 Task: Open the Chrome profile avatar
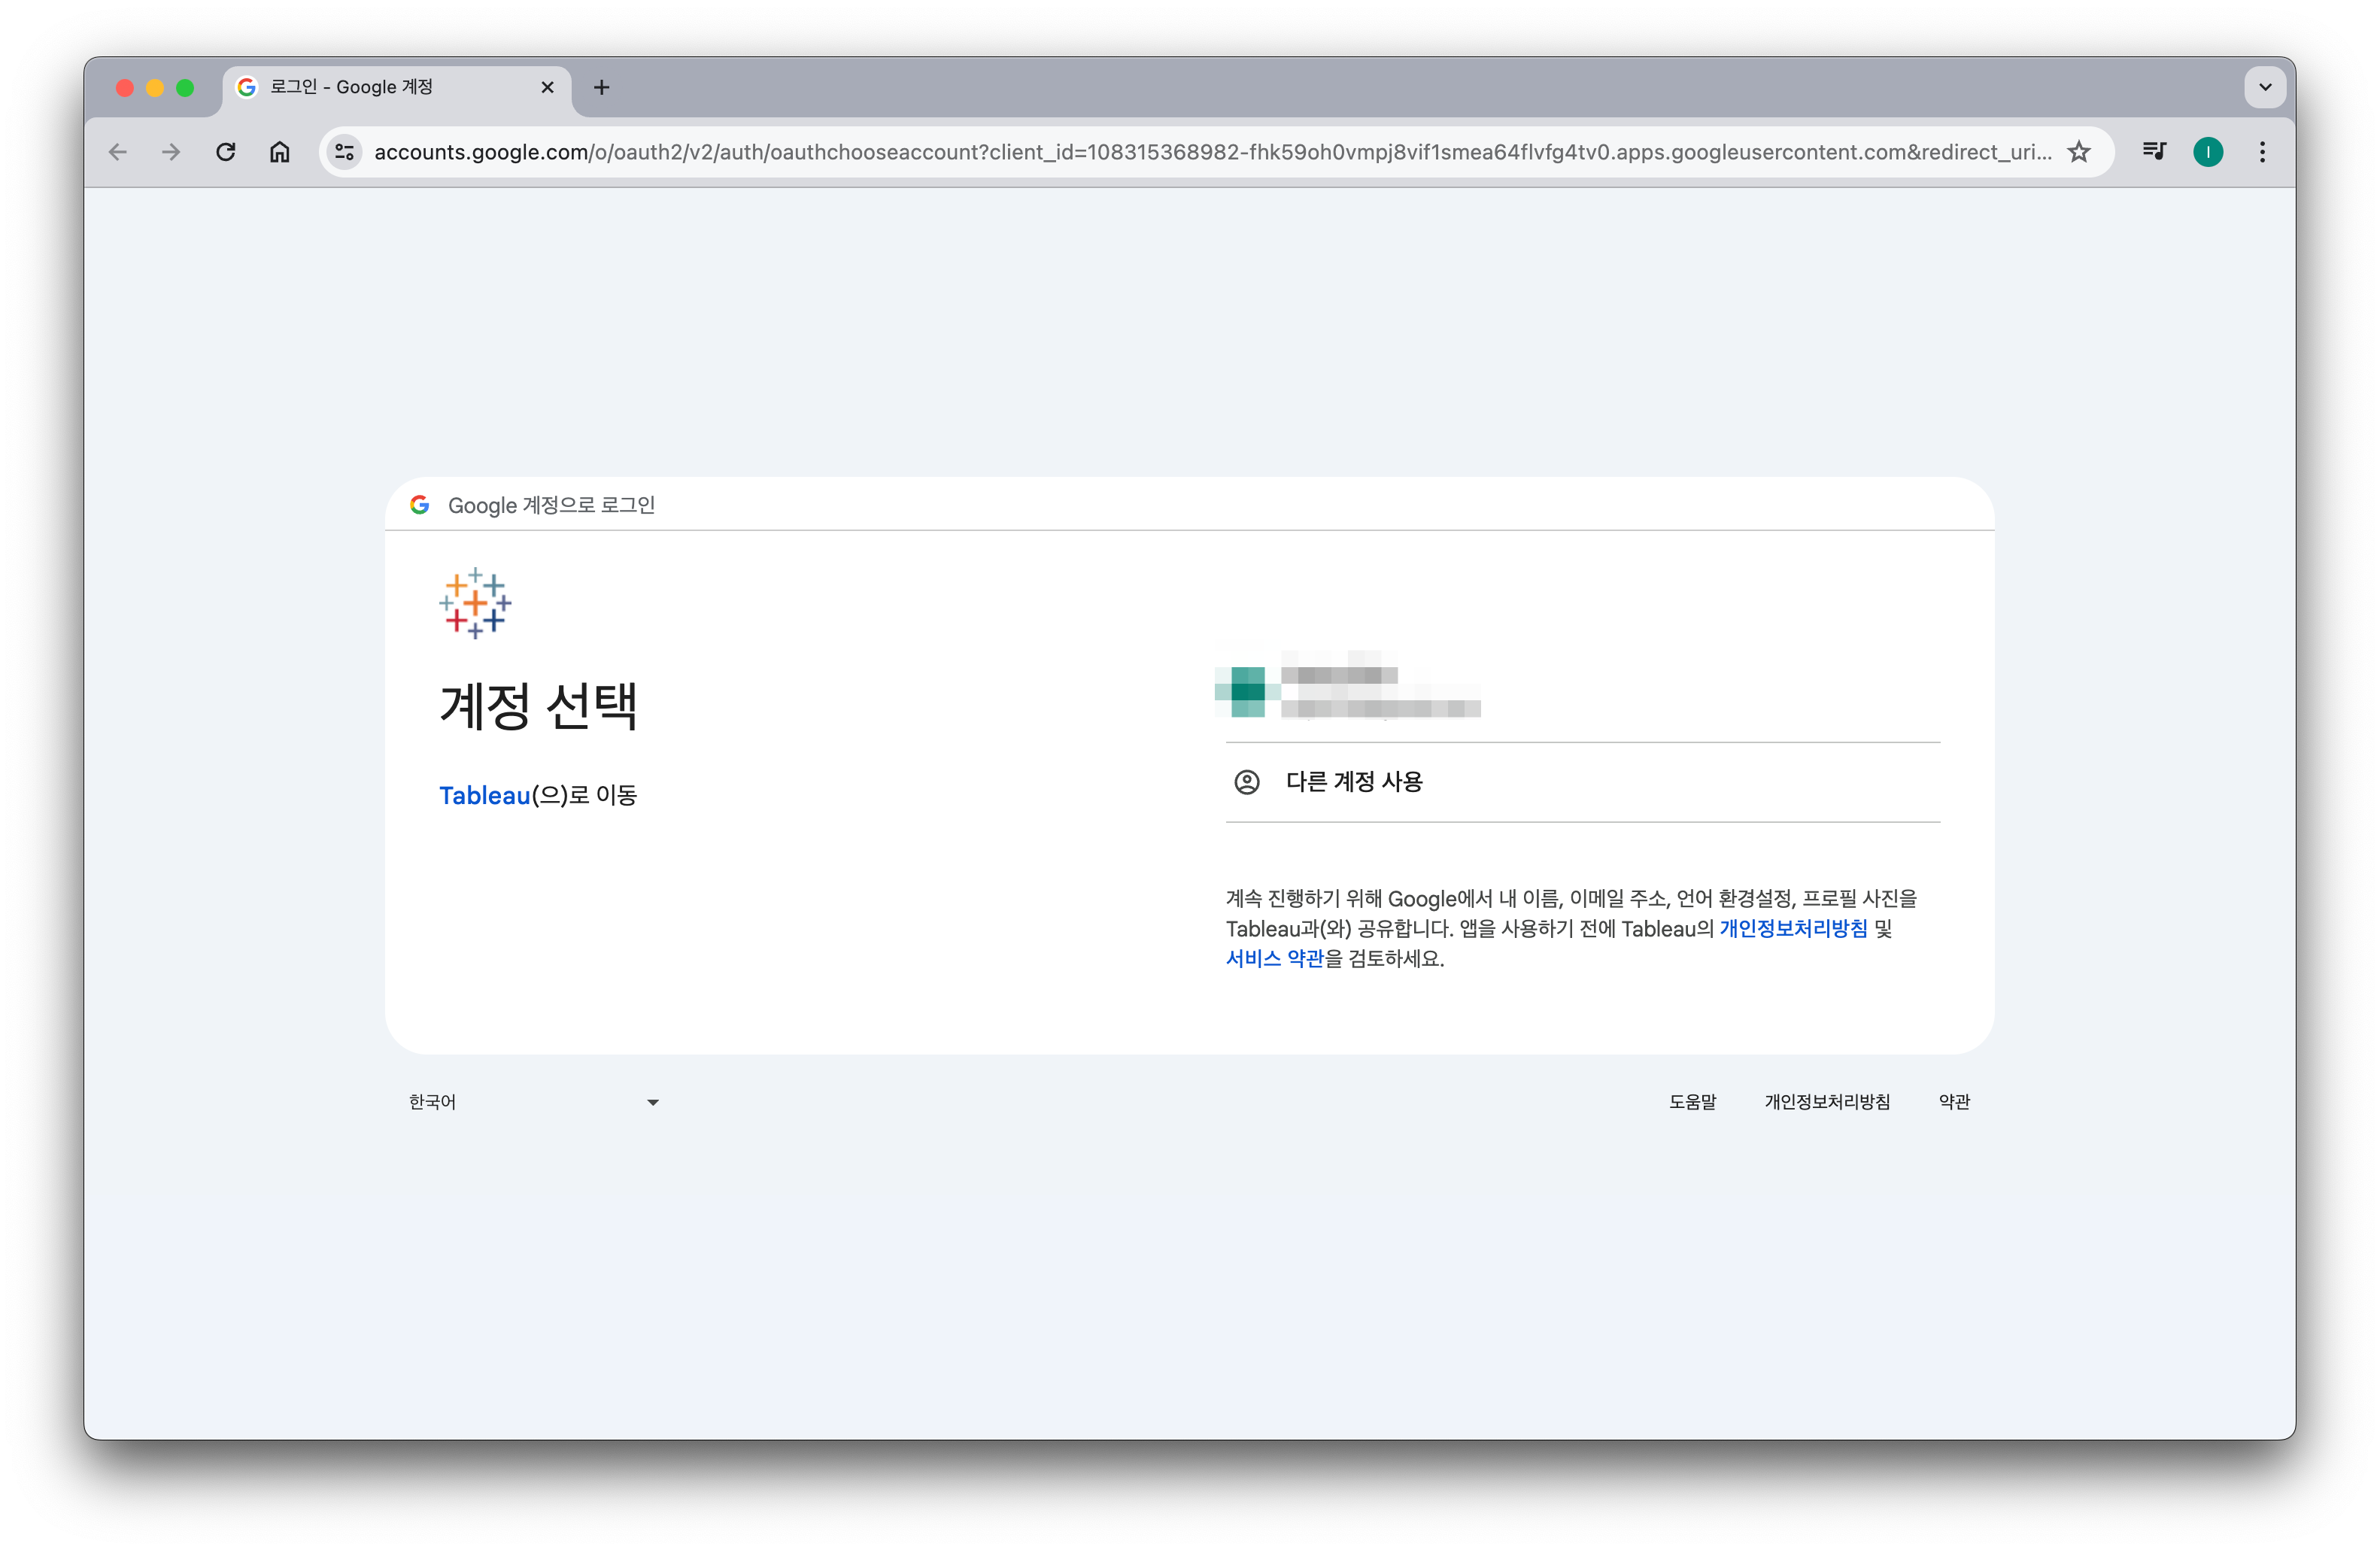tap(2208, 152)
